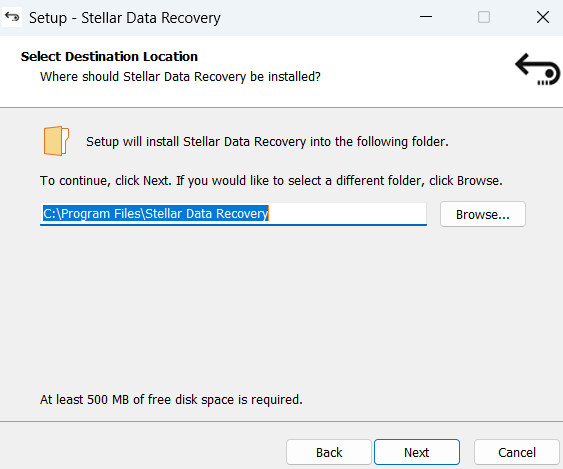Screen dimensions: 563x469
Task: Minimize the Setup window
Action: pos(426,17)
